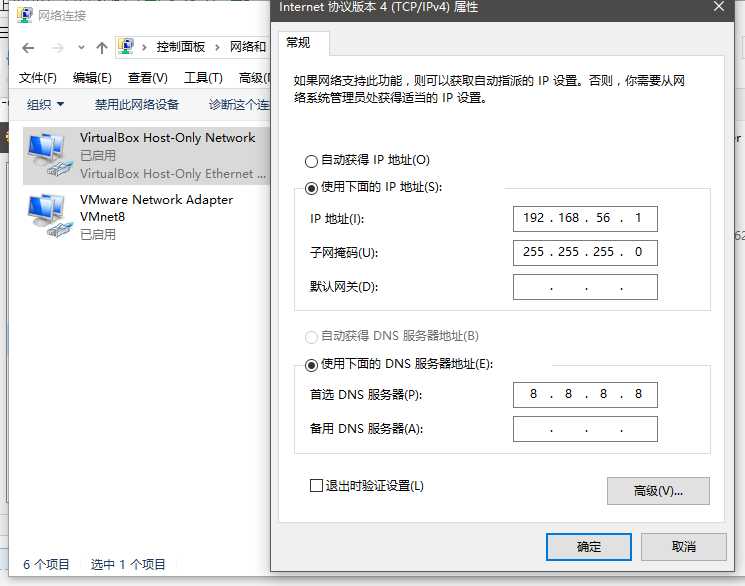Click the empty 默认网关 field
745x586 pixels.
[585, 287]
